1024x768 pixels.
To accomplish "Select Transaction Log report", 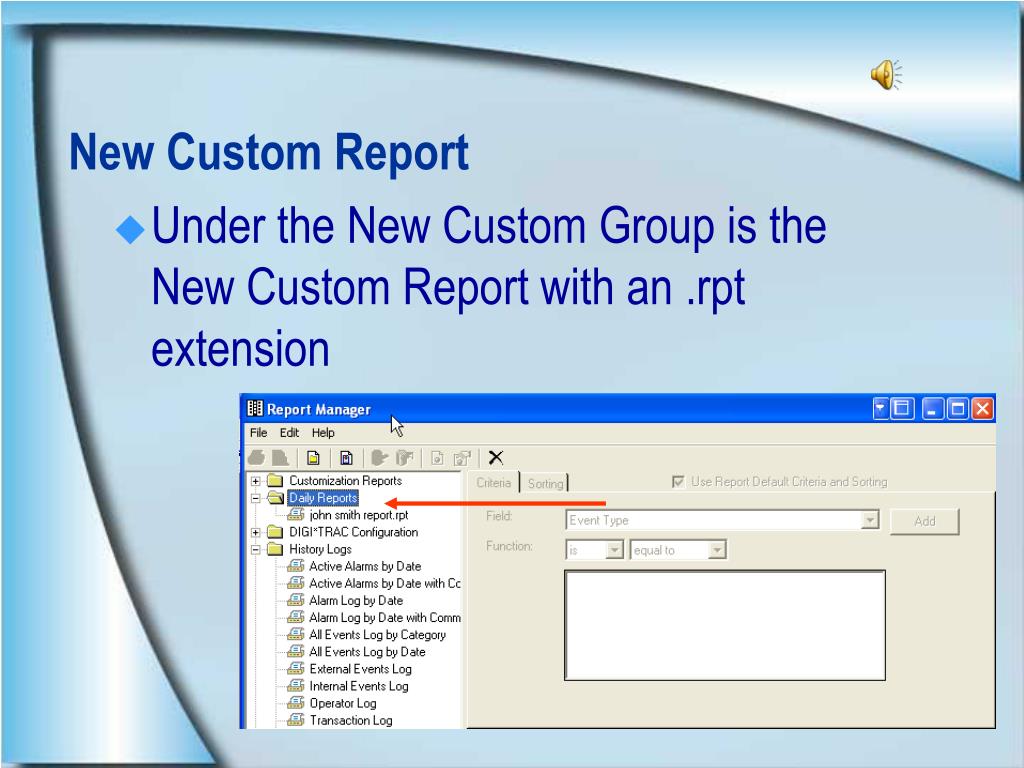I will (351, 720).
